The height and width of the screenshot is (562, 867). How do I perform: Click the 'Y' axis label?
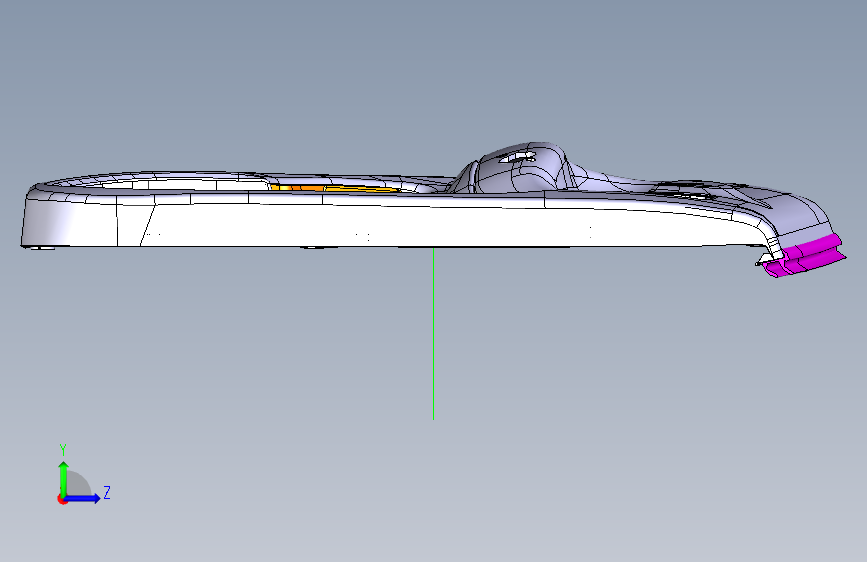coord(63,450)
